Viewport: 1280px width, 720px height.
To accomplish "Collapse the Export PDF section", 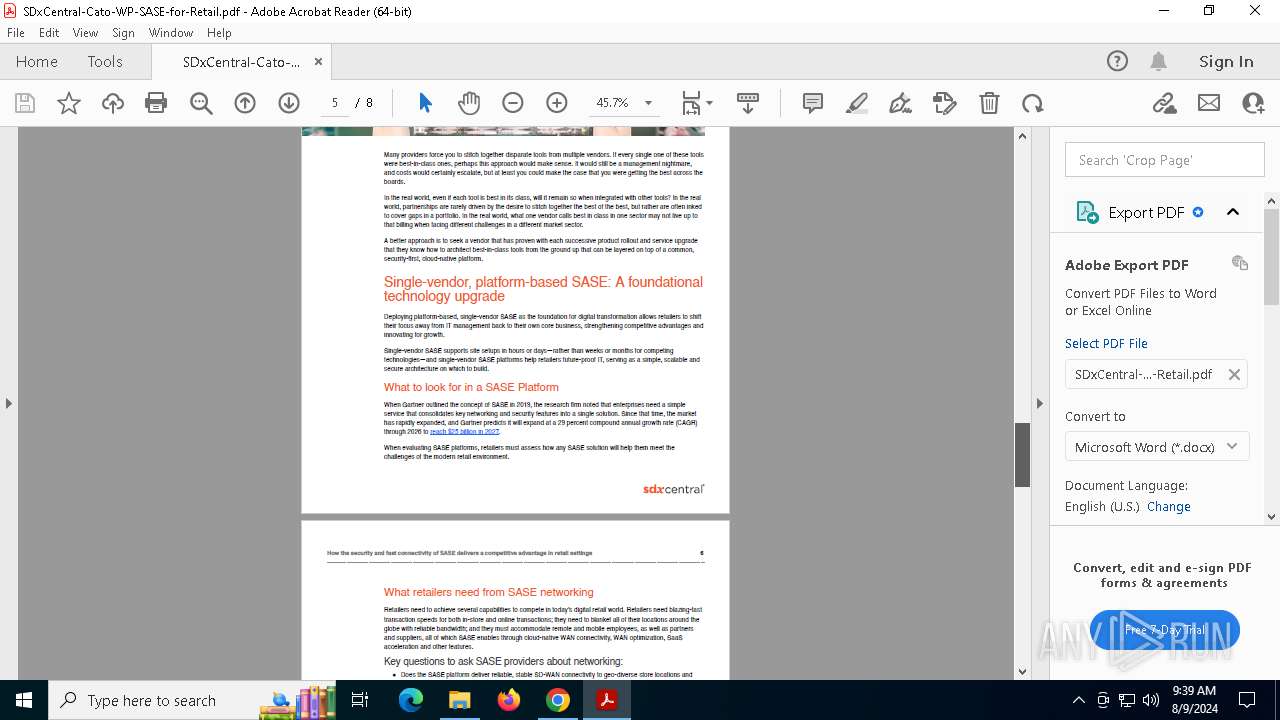I will (x=1233, y=212).
